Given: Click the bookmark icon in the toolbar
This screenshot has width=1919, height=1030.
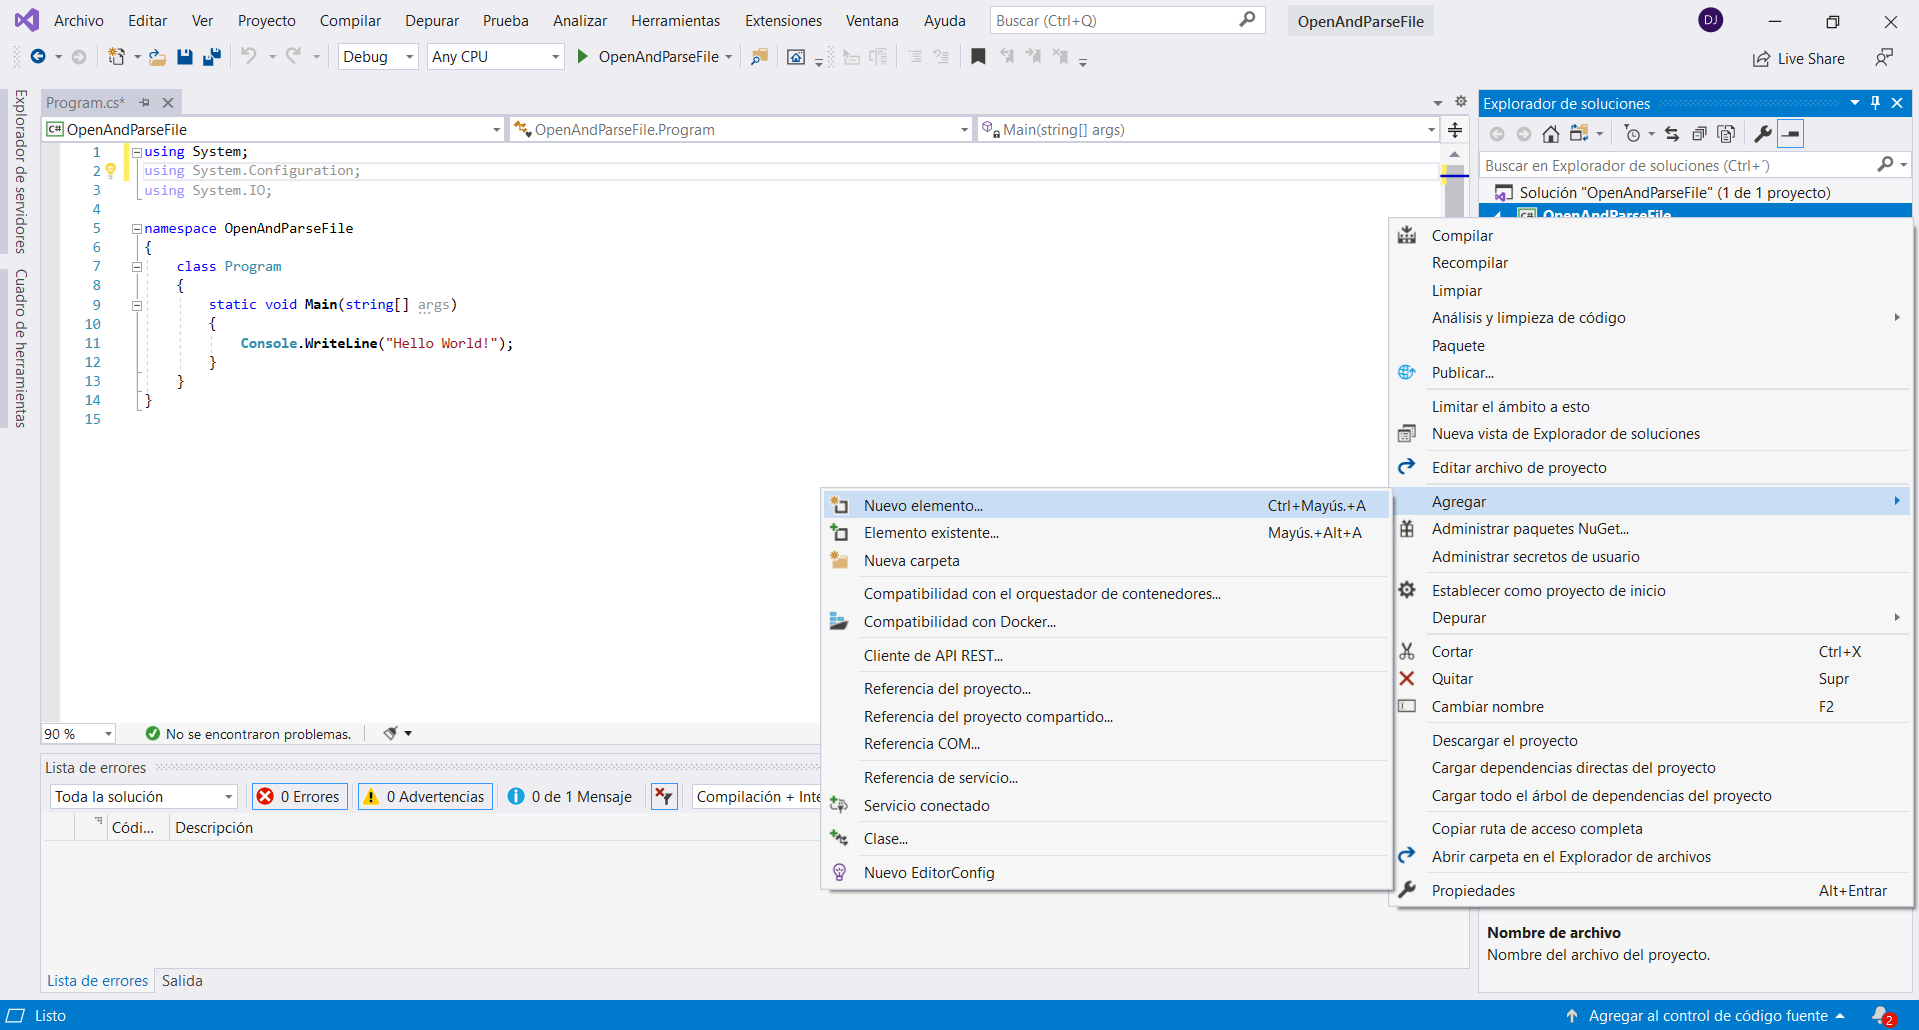Looking at the screenshot, I should 978,57.
